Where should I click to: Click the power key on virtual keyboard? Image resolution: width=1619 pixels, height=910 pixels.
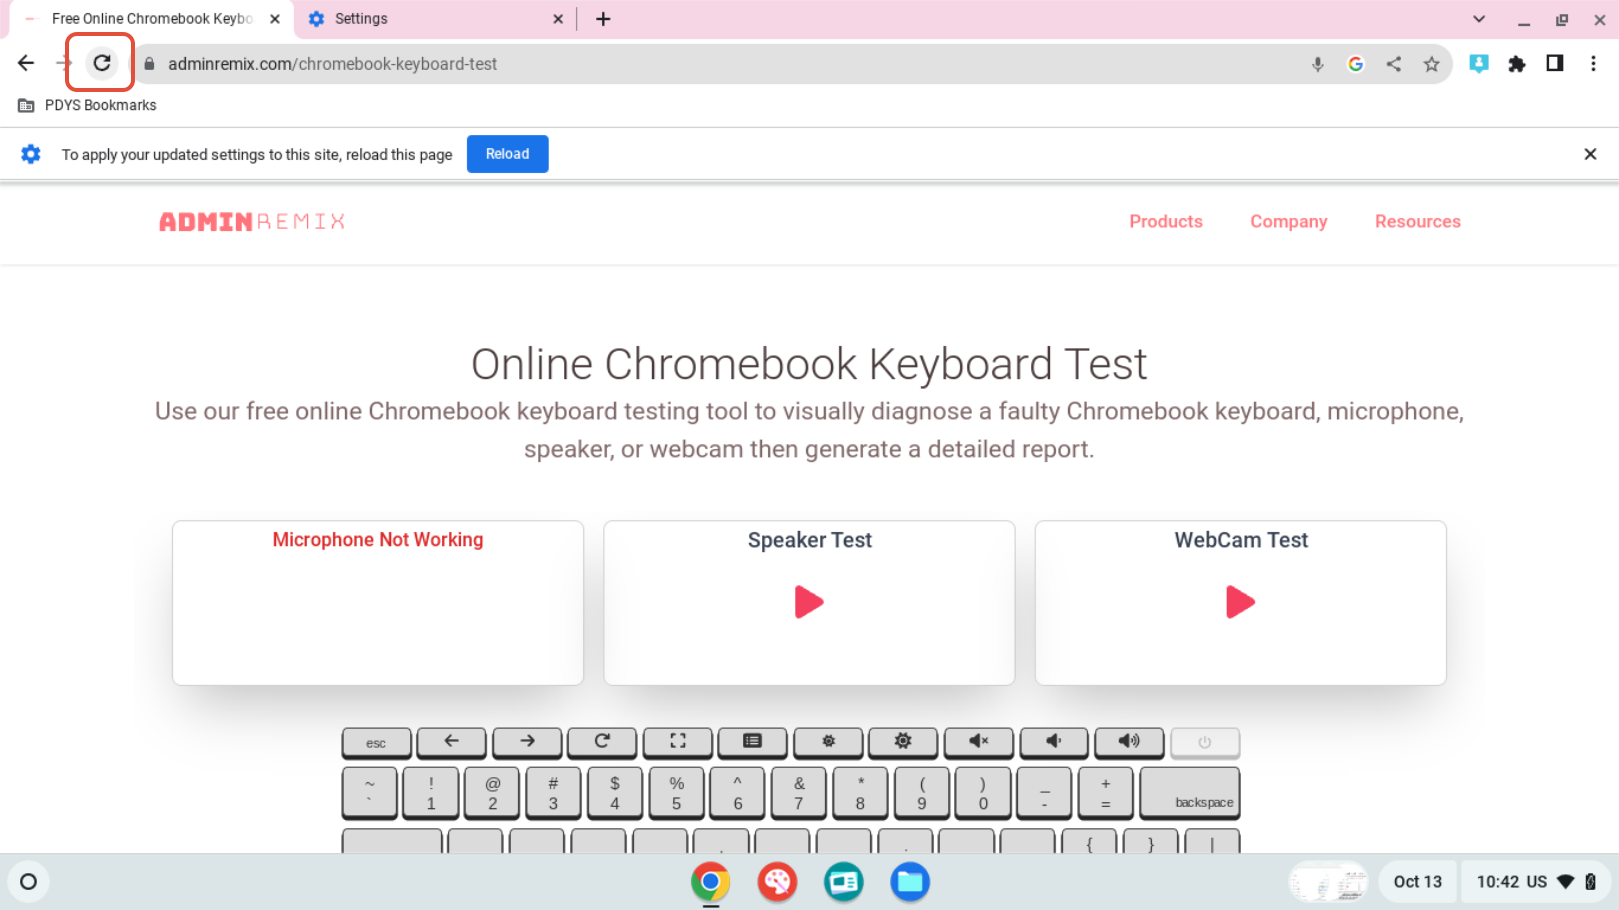tap(1205, 742)
